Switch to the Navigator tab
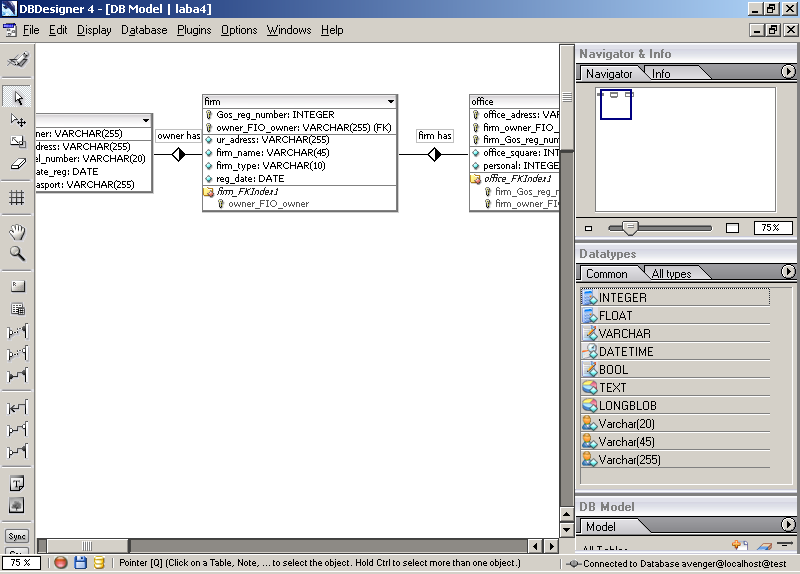This screenshot has width=800, height=574. pos(609,74)
